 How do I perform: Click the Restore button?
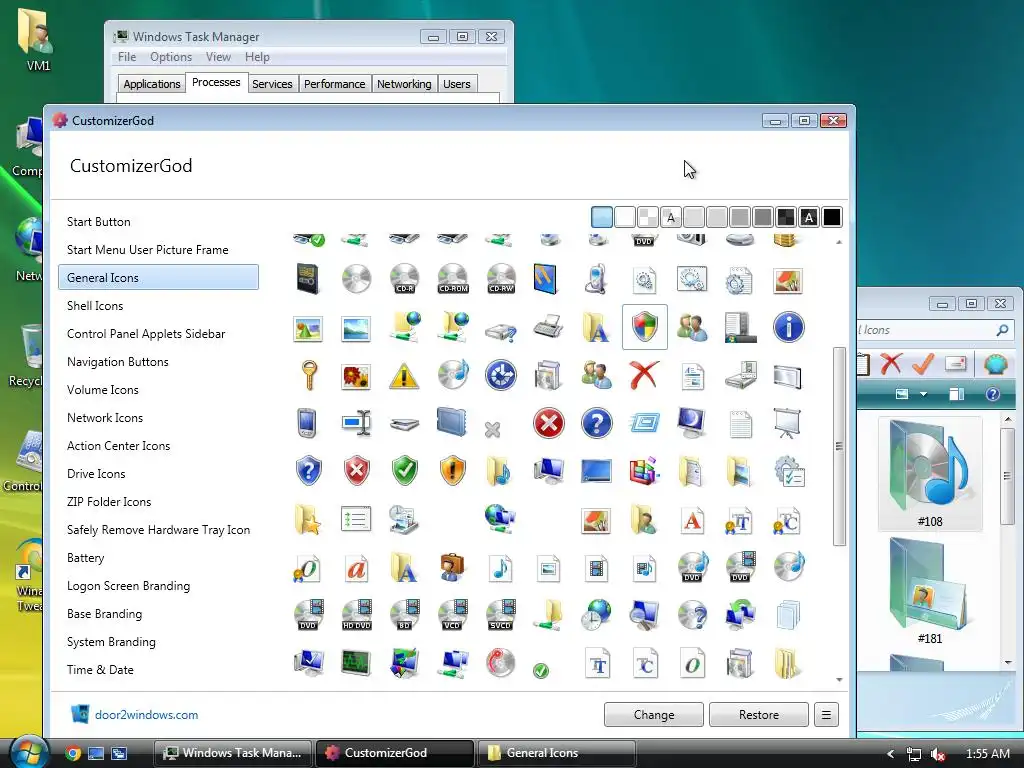pos(759,714)
